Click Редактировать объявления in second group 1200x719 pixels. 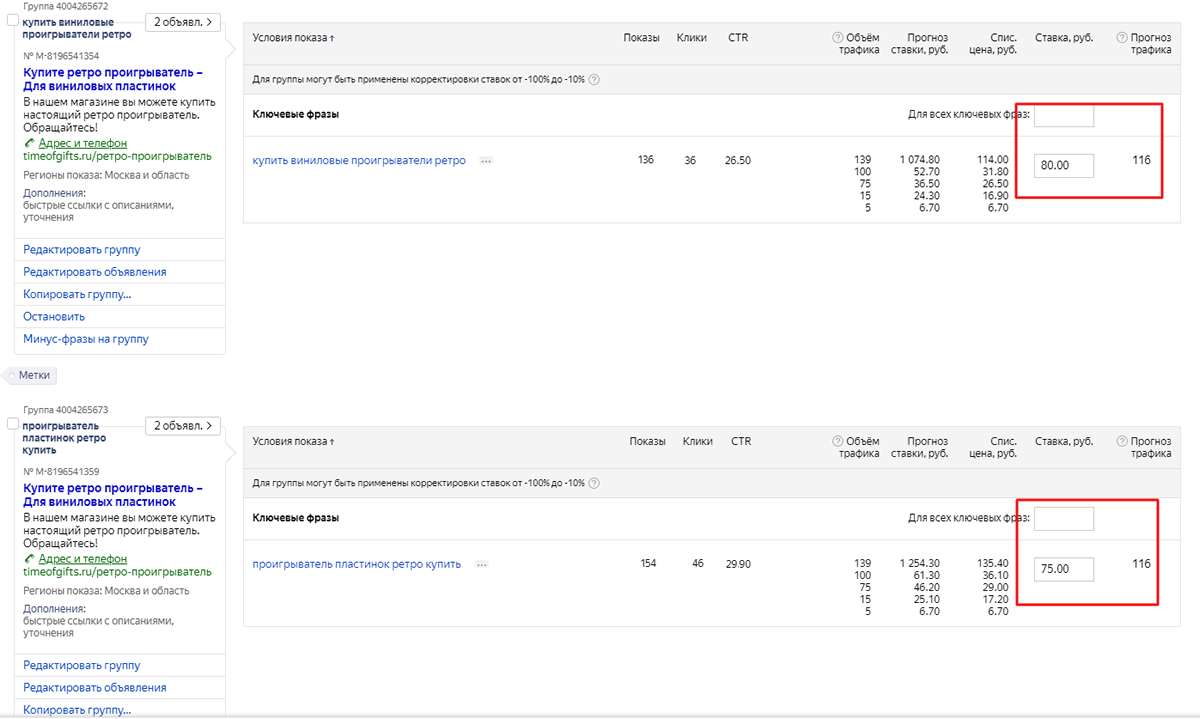95,688
